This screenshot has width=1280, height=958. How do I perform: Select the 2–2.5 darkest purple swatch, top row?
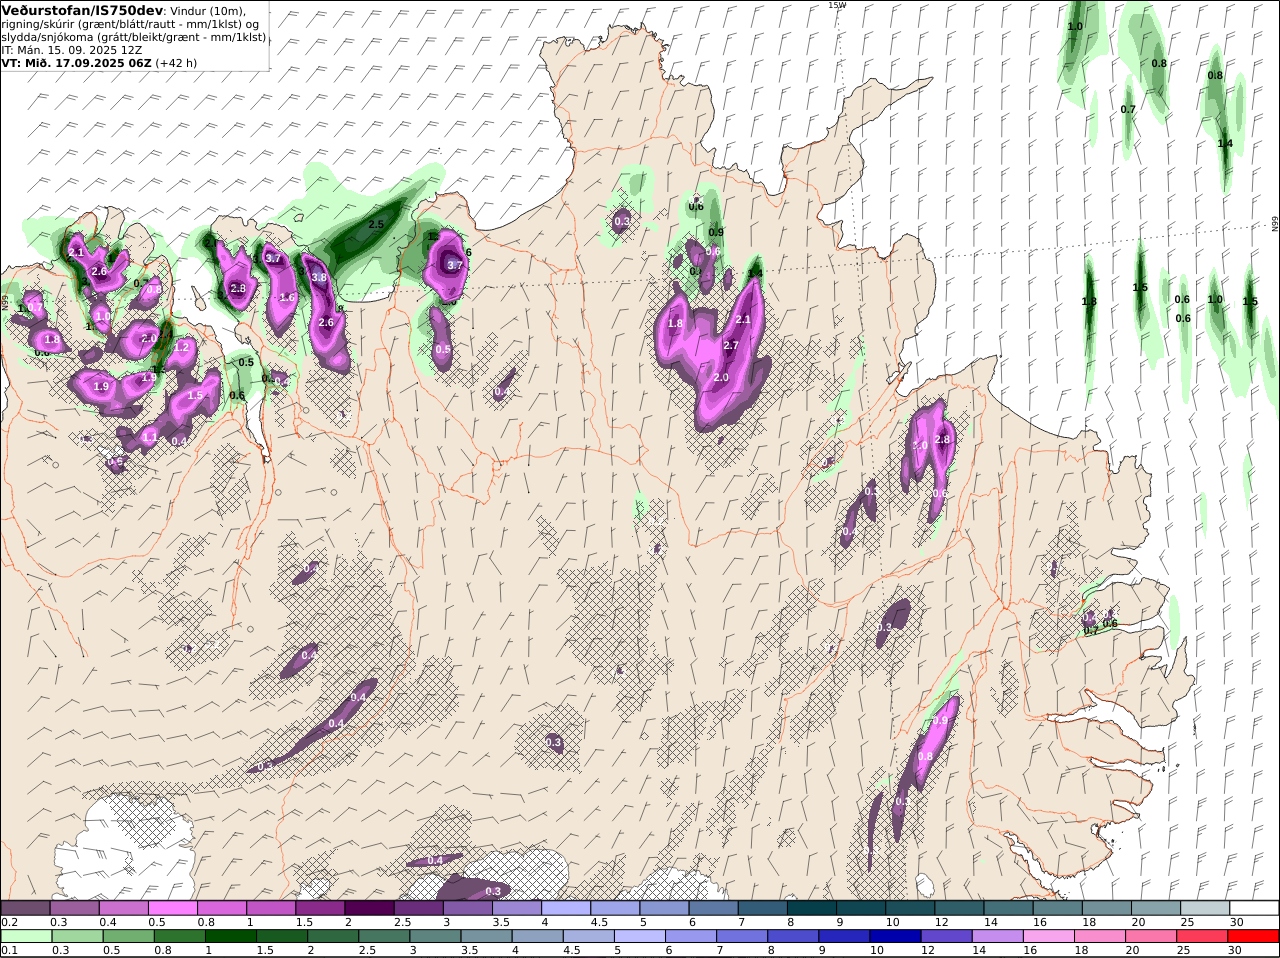point(369,908)
